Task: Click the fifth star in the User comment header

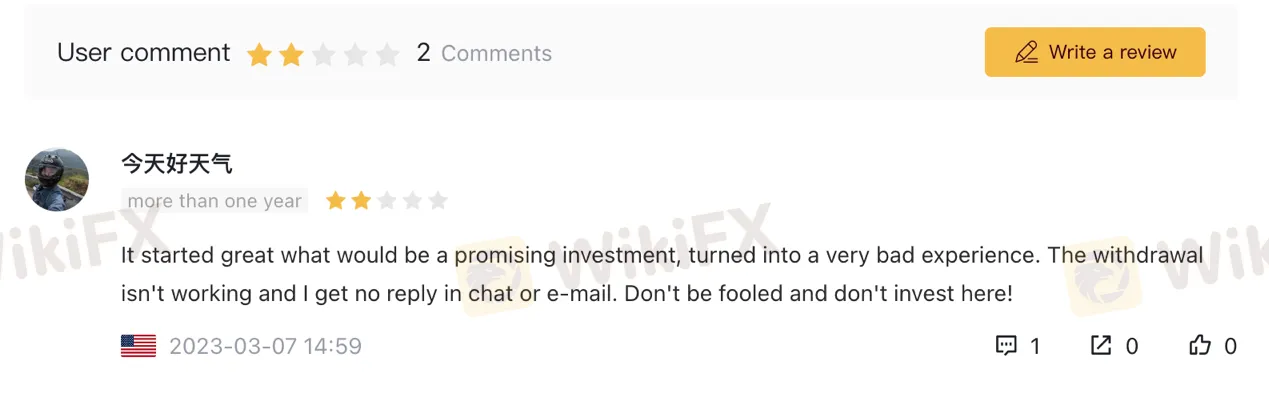Action: pyautogui.click(x=387, y=54)
